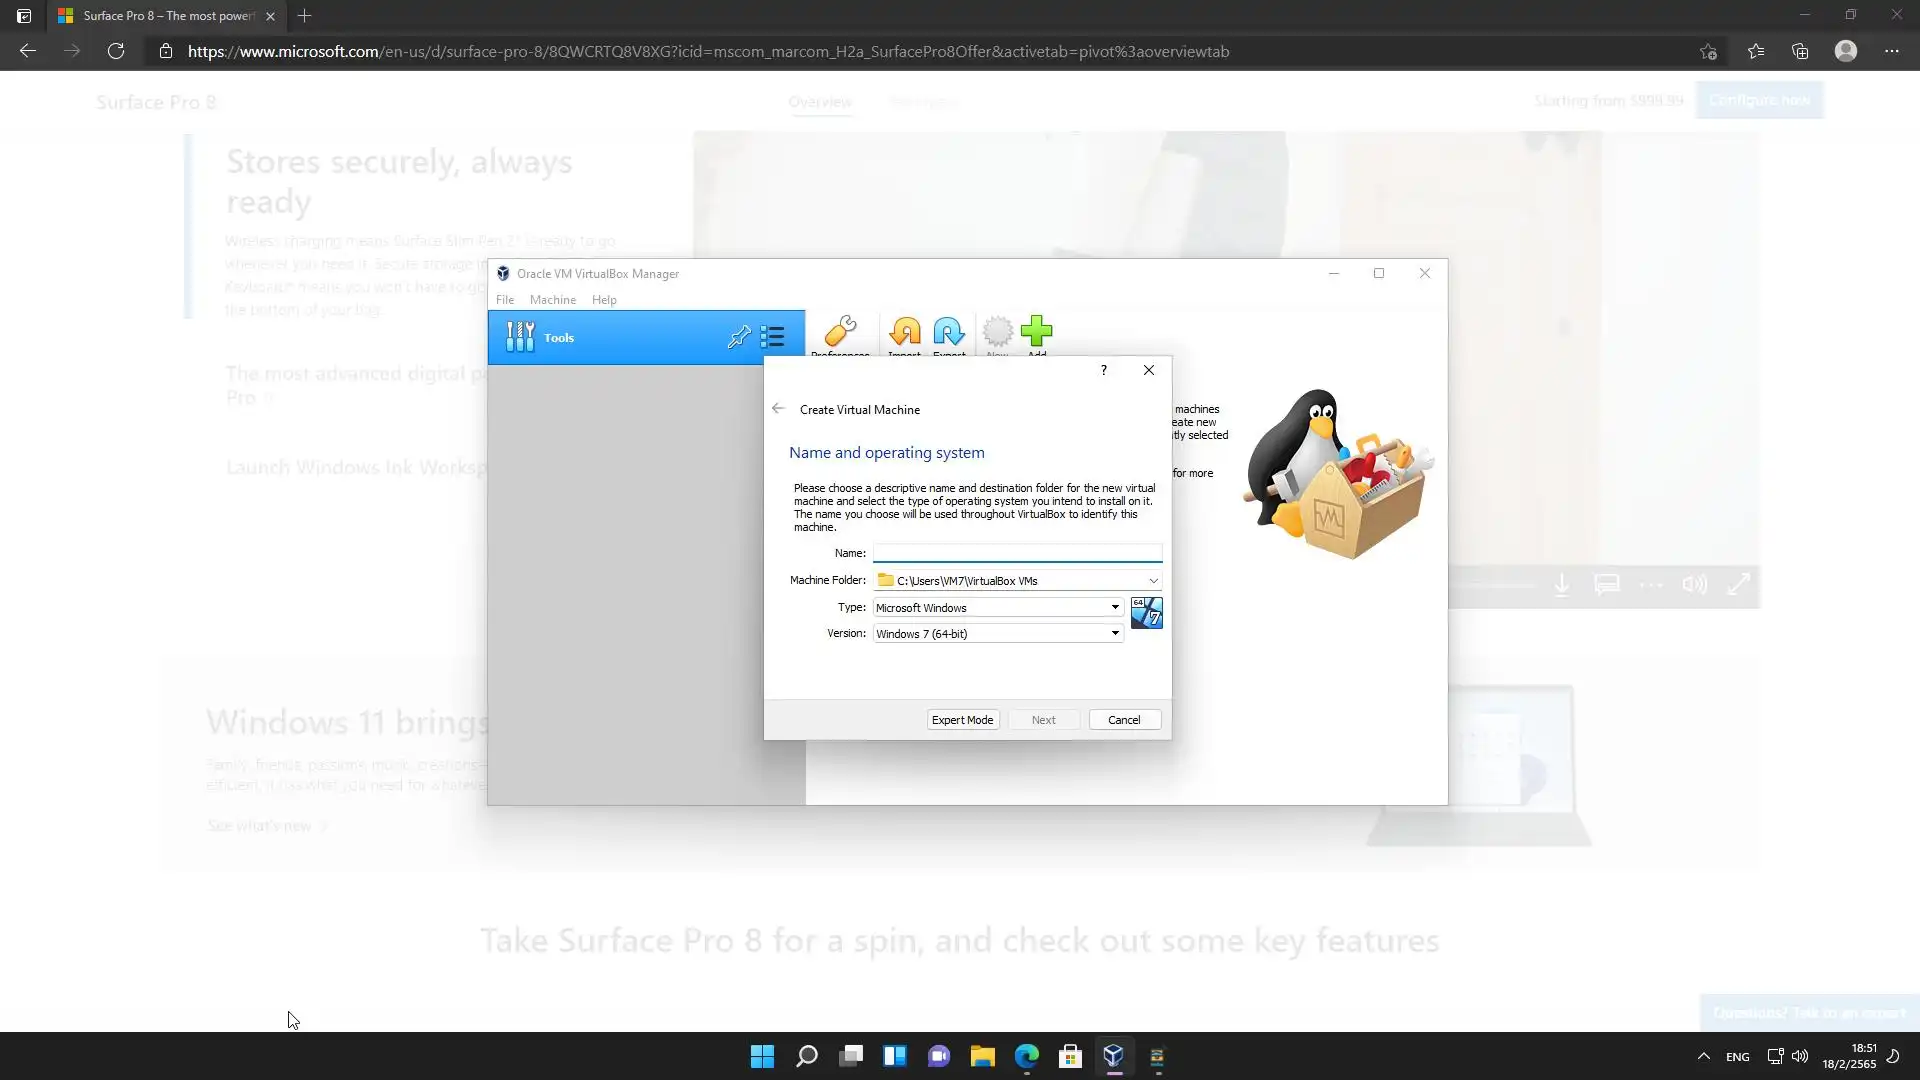
Task: Click the dialog help question mark
Action: click(1103, 370)
